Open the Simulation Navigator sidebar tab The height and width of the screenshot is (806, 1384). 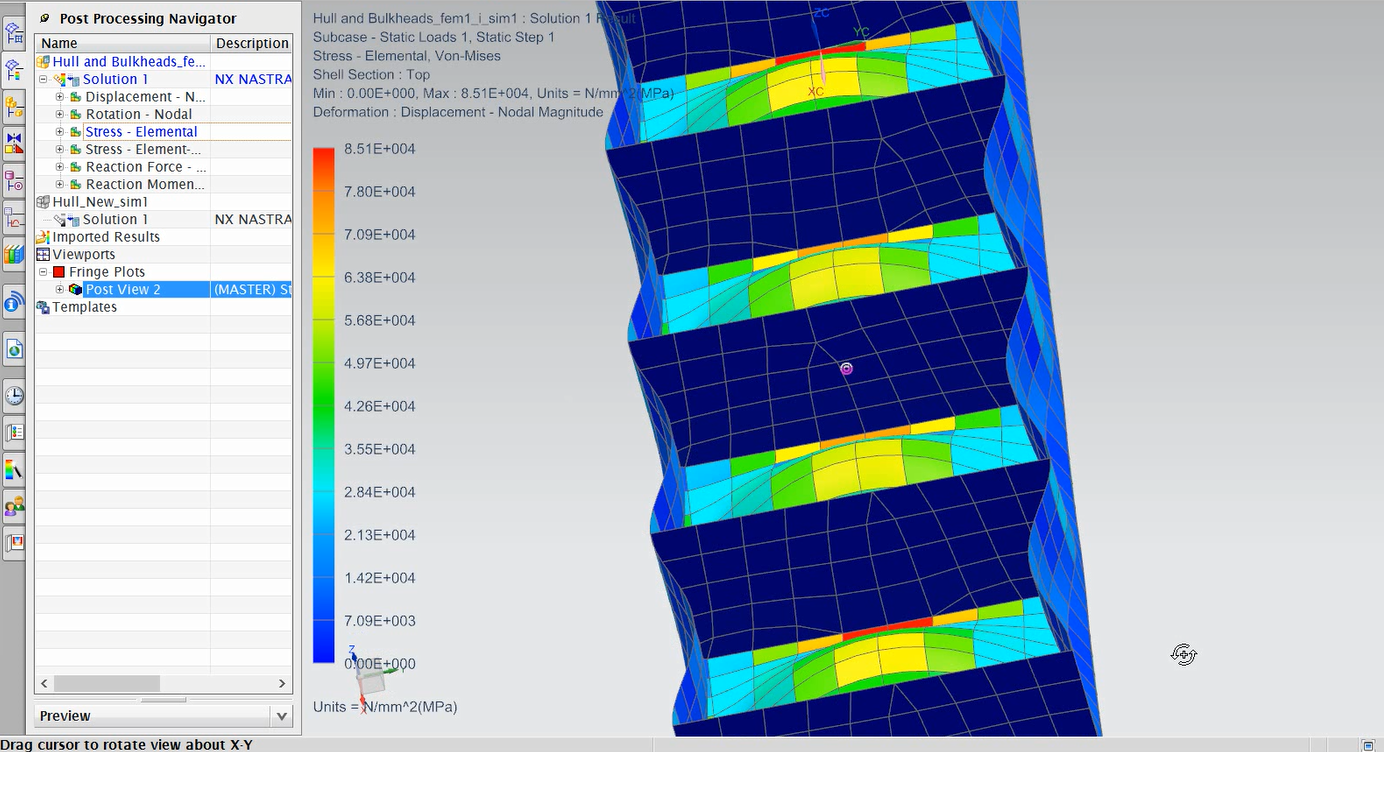pos(14,33)
